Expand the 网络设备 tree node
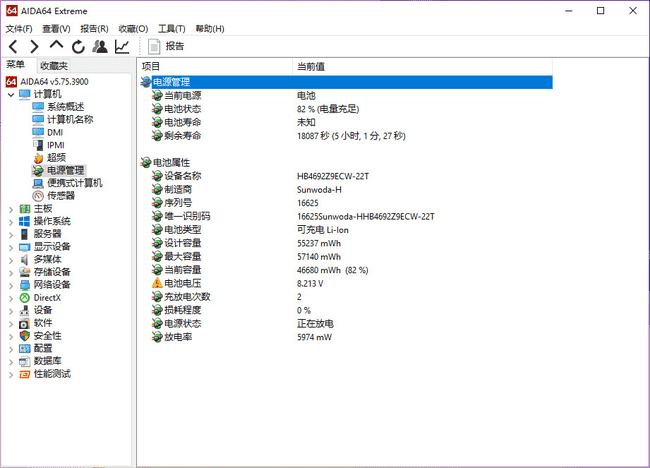This screenshot has height=468, width=650. (11, 286)
